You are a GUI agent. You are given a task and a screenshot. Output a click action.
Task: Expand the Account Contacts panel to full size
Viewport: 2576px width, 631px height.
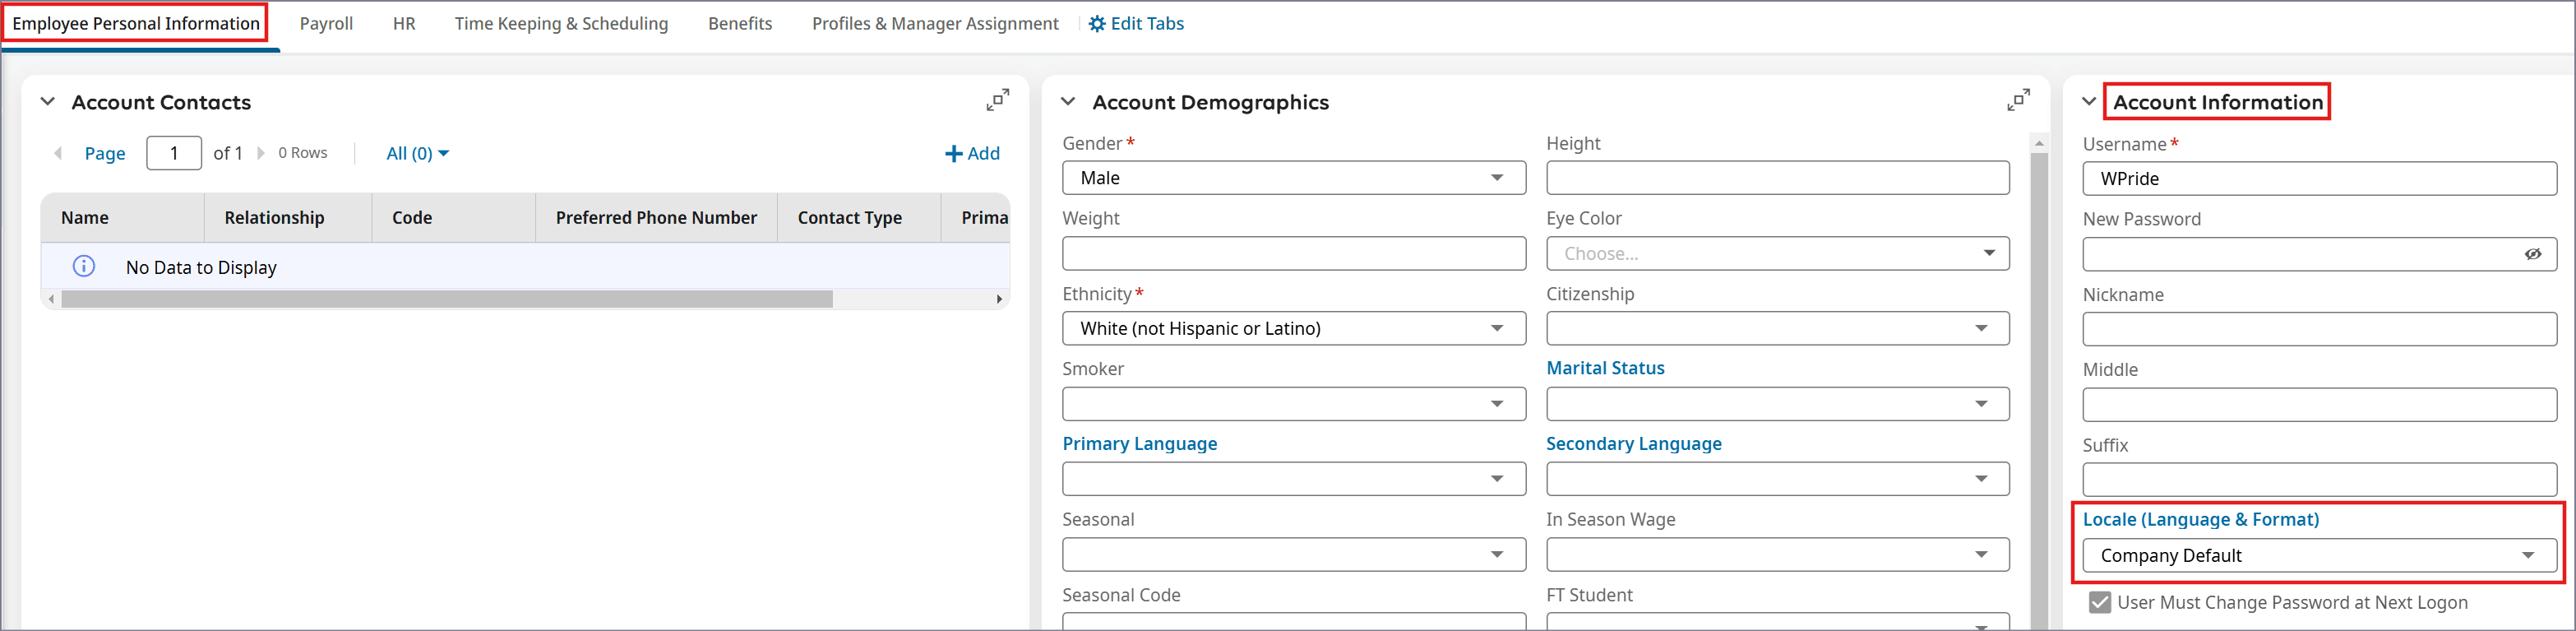click(x=997, y=100)
